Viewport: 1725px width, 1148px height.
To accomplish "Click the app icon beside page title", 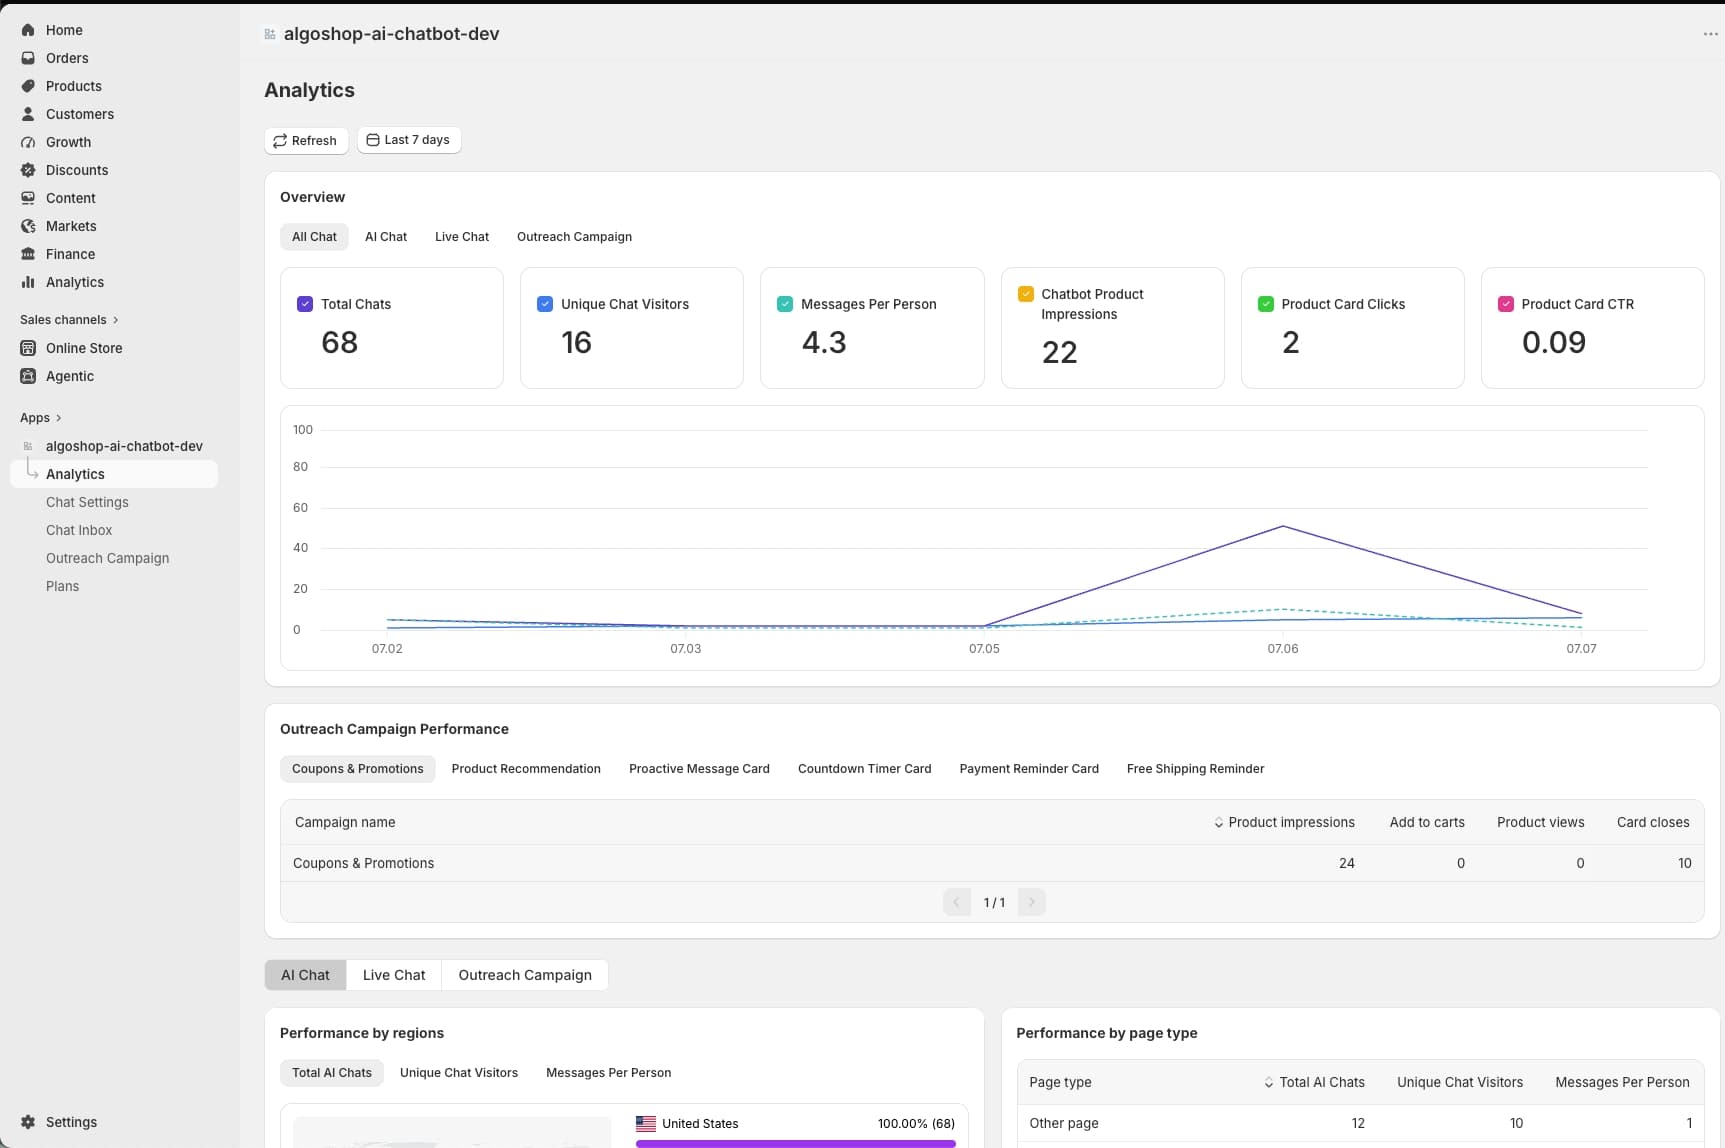I will [x=270, y=34].
